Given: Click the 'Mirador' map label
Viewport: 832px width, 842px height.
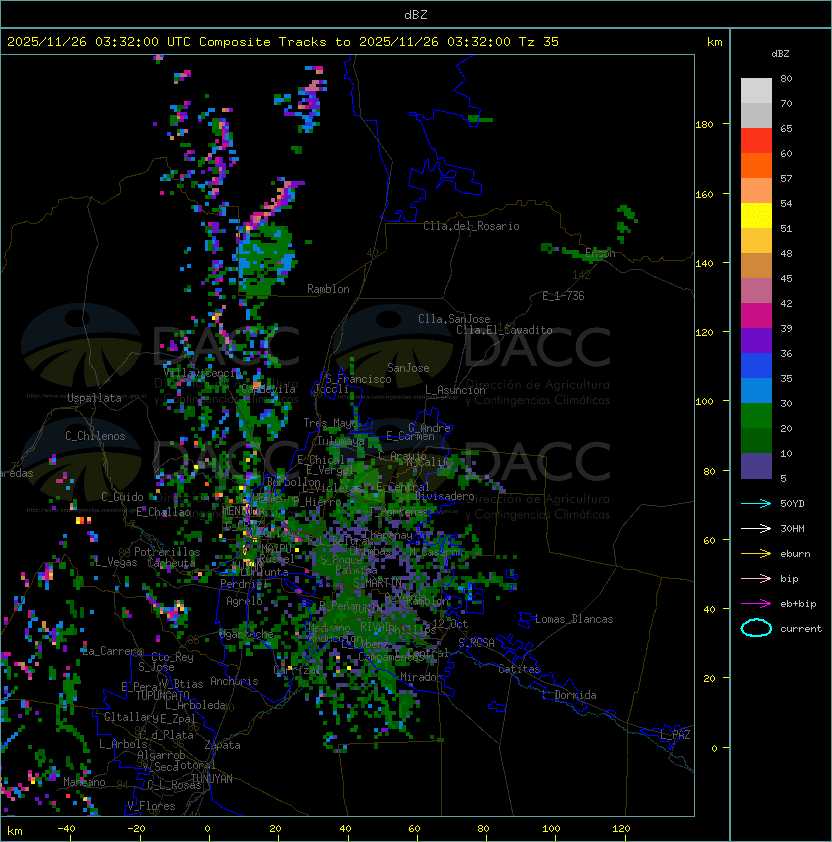Looking at the screenshot, I should [422, 677].
